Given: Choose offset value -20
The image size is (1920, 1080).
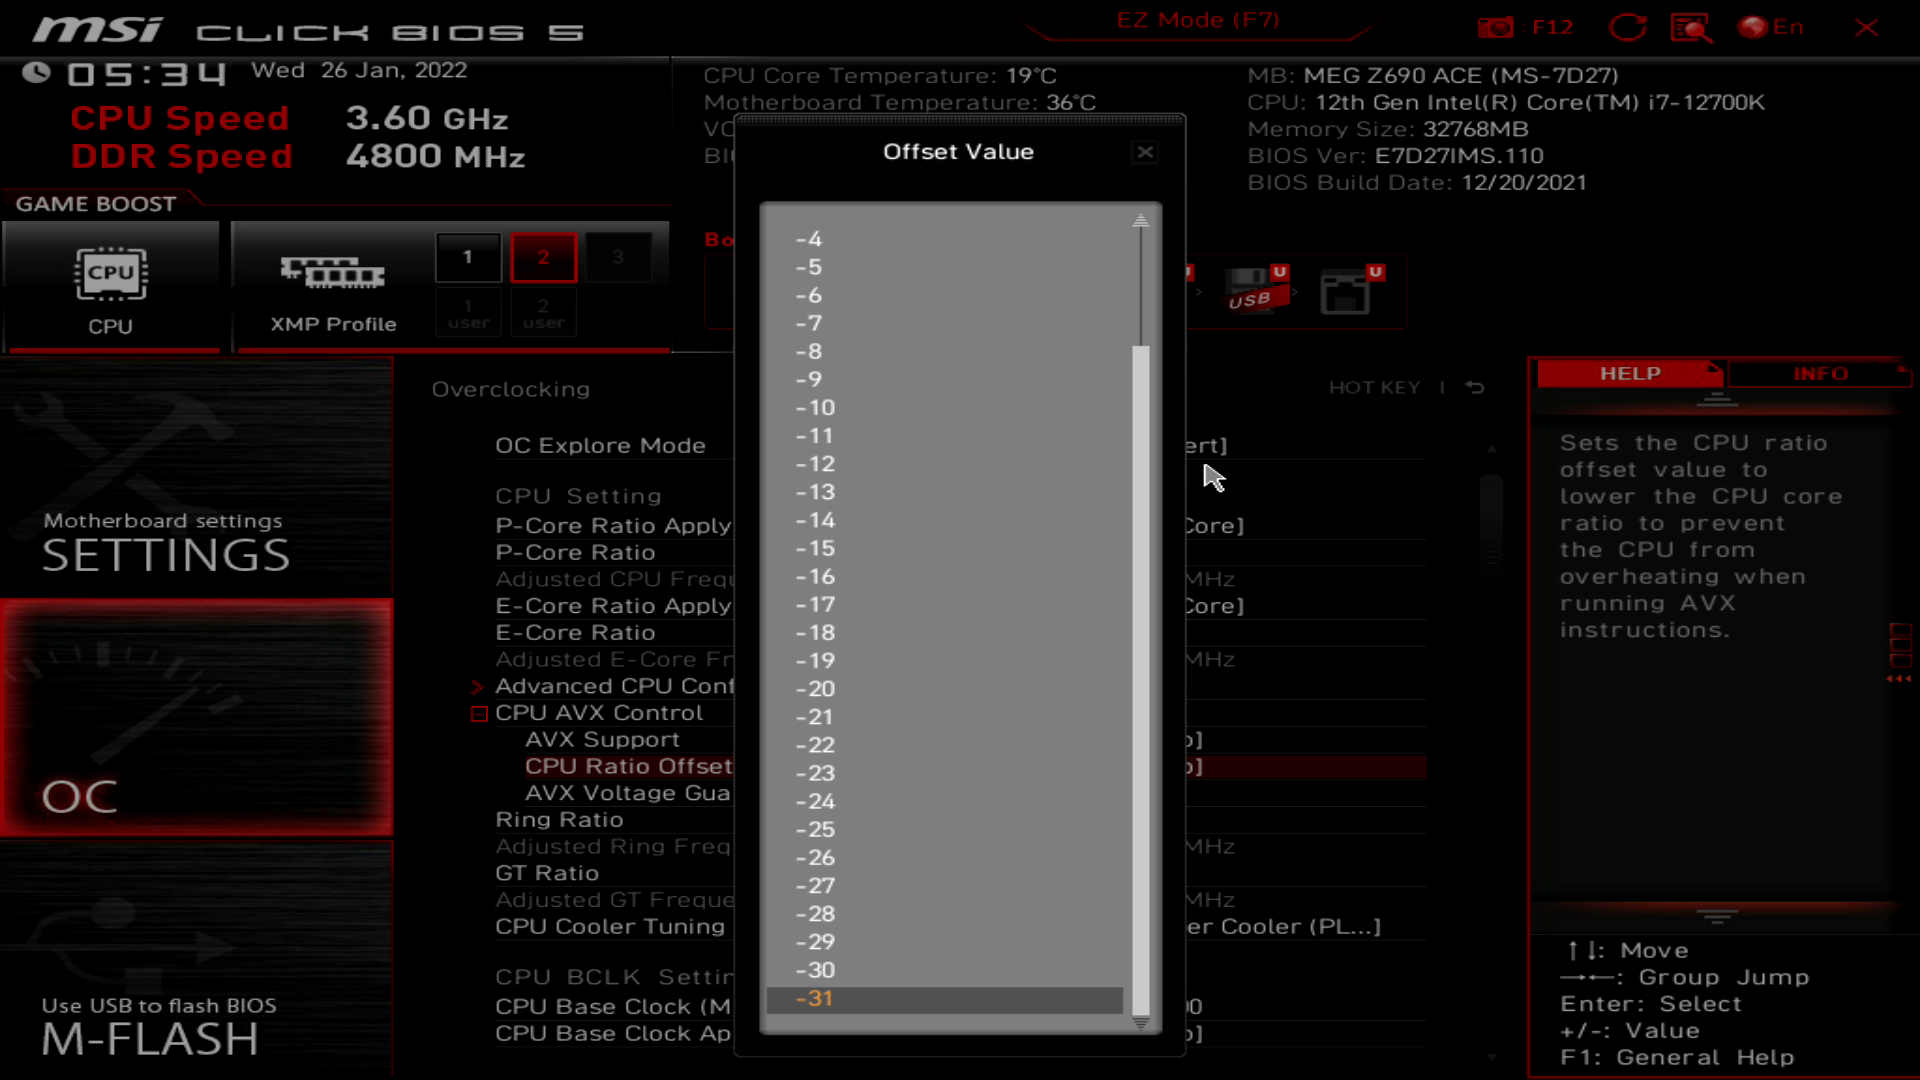Looking at the screenshot, I should (944, 689).
